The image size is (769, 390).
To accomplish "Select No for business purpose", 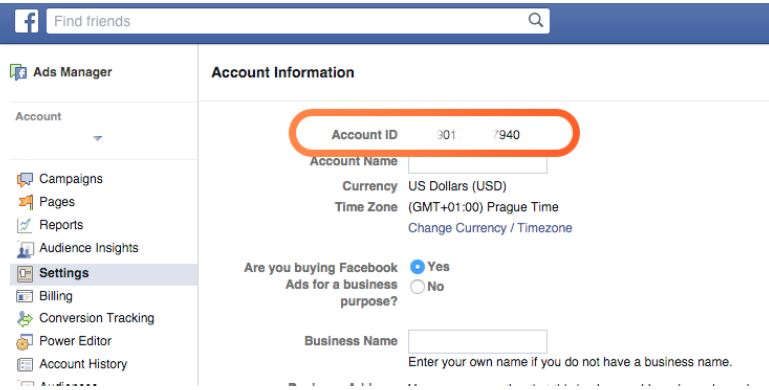I will tap(417, 286).
